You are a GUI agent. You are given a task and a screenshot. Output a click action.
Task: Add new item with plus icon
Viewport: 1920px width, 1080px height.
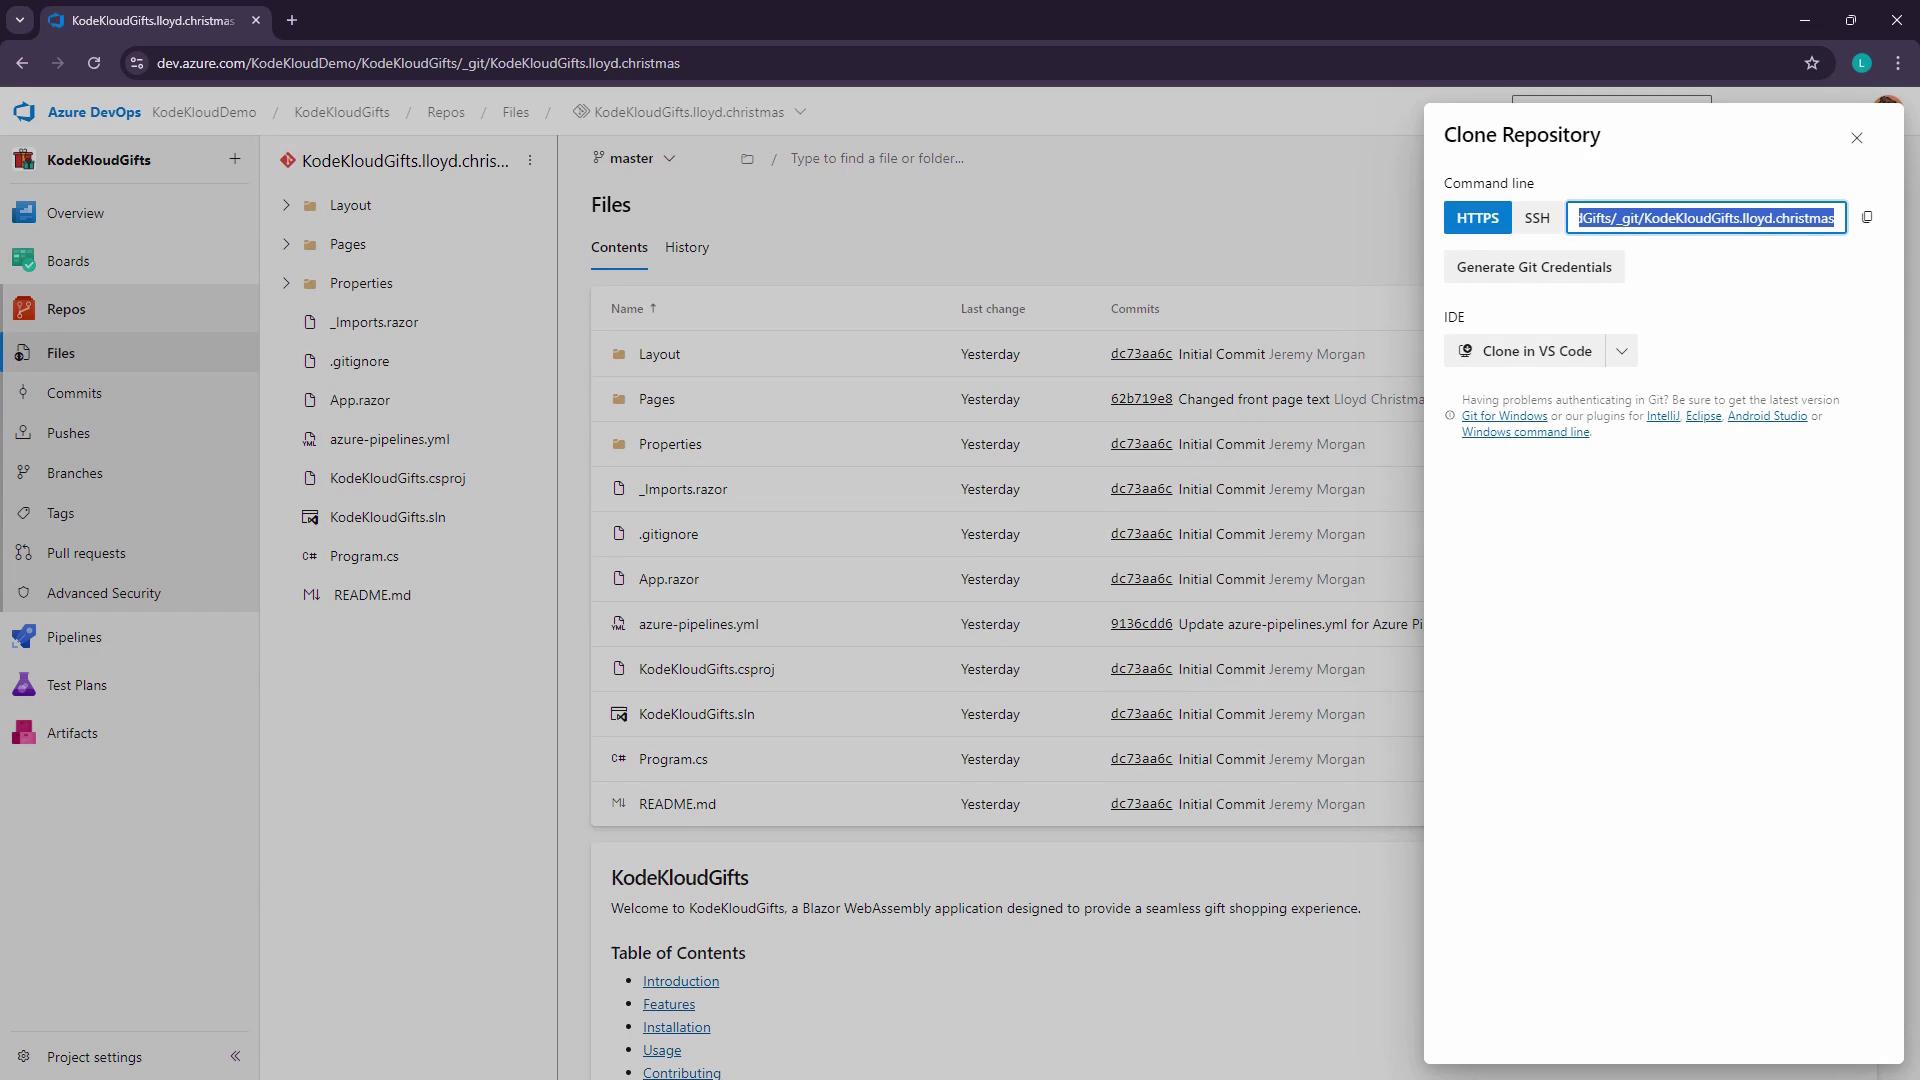click(235, 159)
